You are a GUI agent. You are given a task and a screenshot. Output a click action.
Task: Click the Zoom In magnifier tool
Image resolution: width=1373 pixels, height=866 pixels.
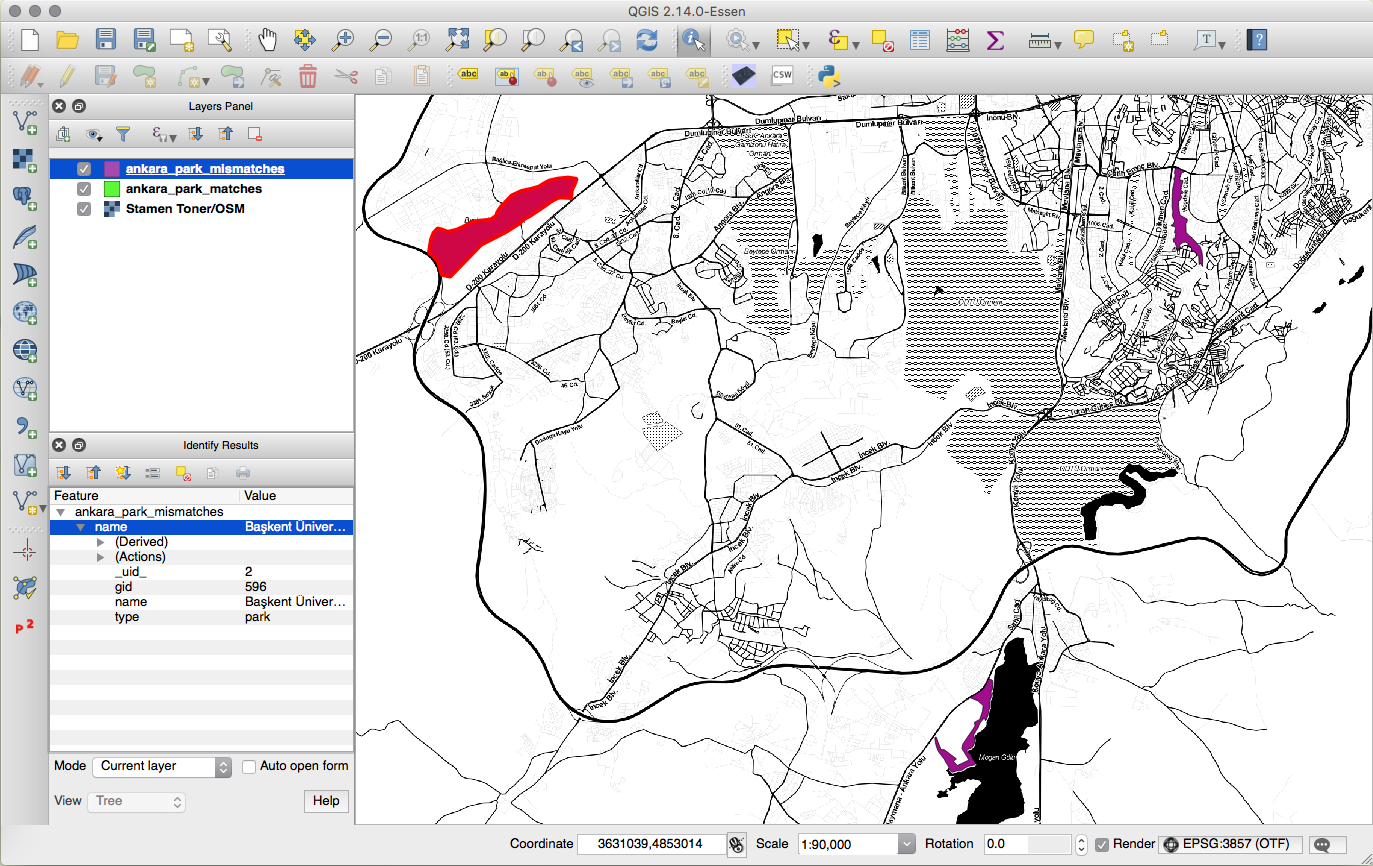coord(343,40)
